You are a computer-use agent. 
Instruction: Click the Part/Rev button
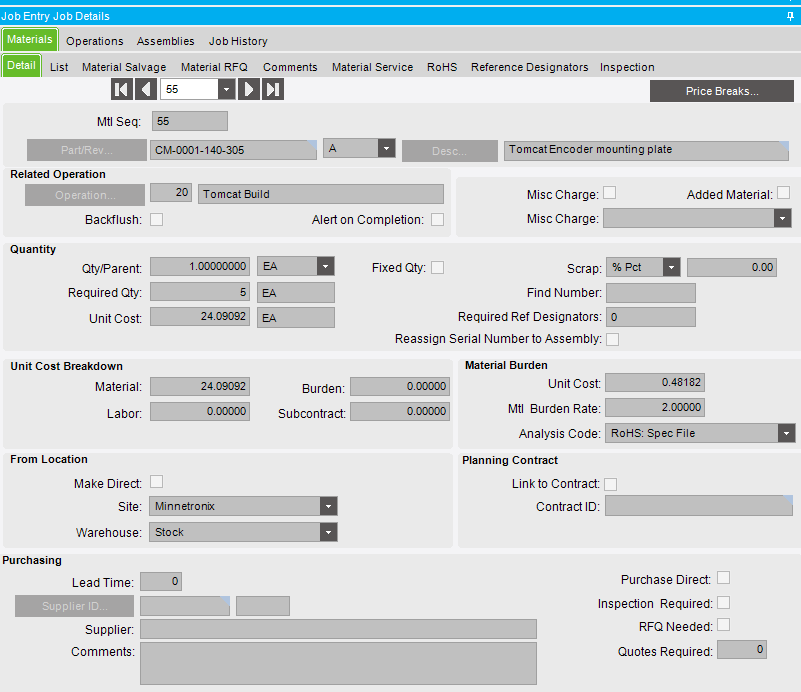(87, 150)
